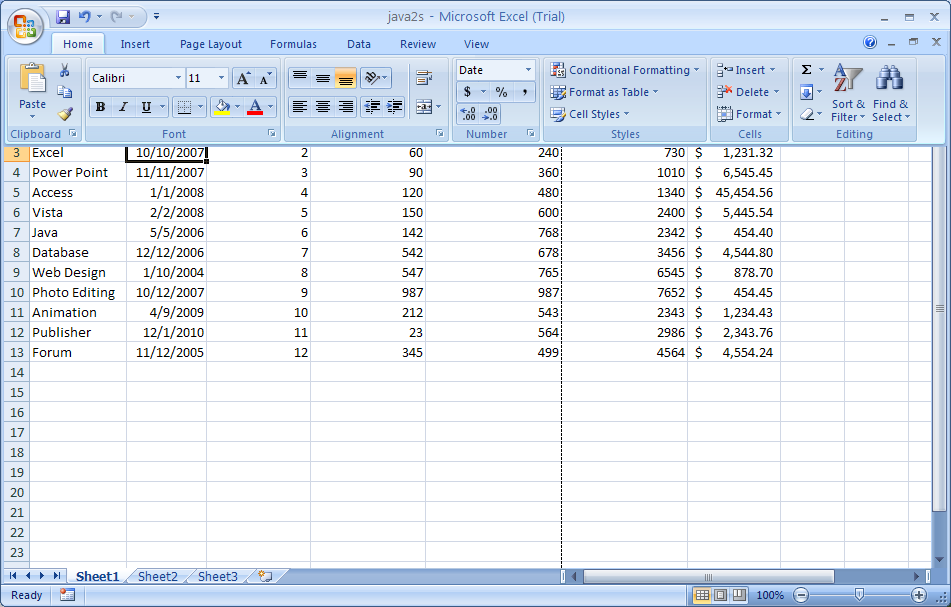Open the Review tab
951x607 pixels.
coord(418,44)
